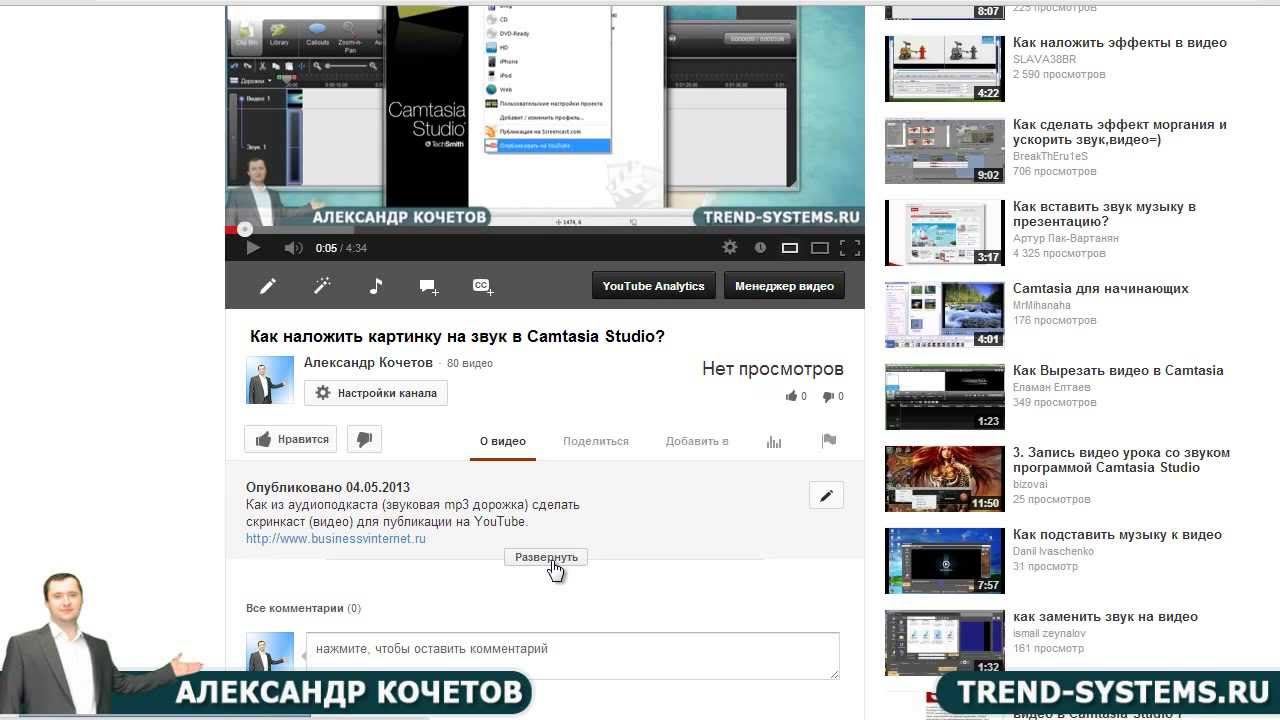Click the 1:23 duration thumbnail
This screenshot has height=720, width=1280.
pos(945,396)
